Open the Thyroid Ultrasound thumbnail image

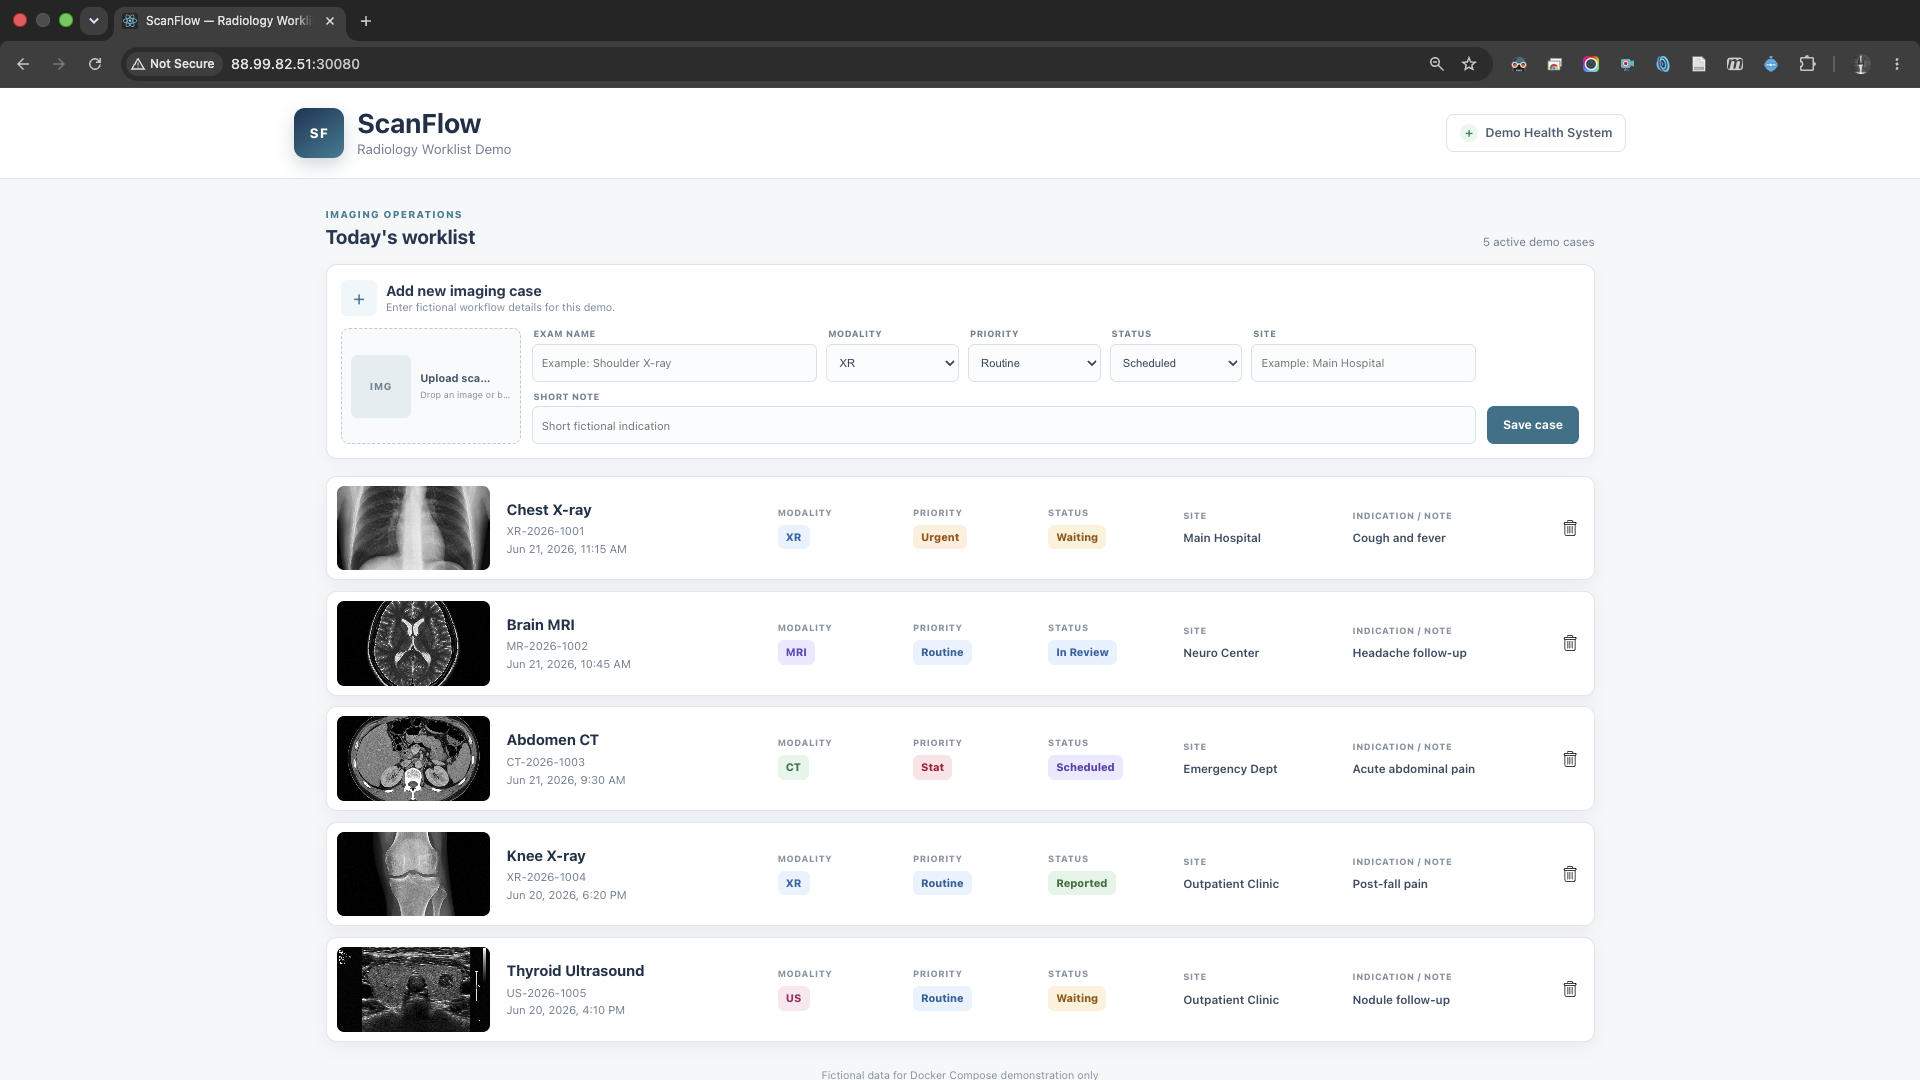[x=413, y=989]
